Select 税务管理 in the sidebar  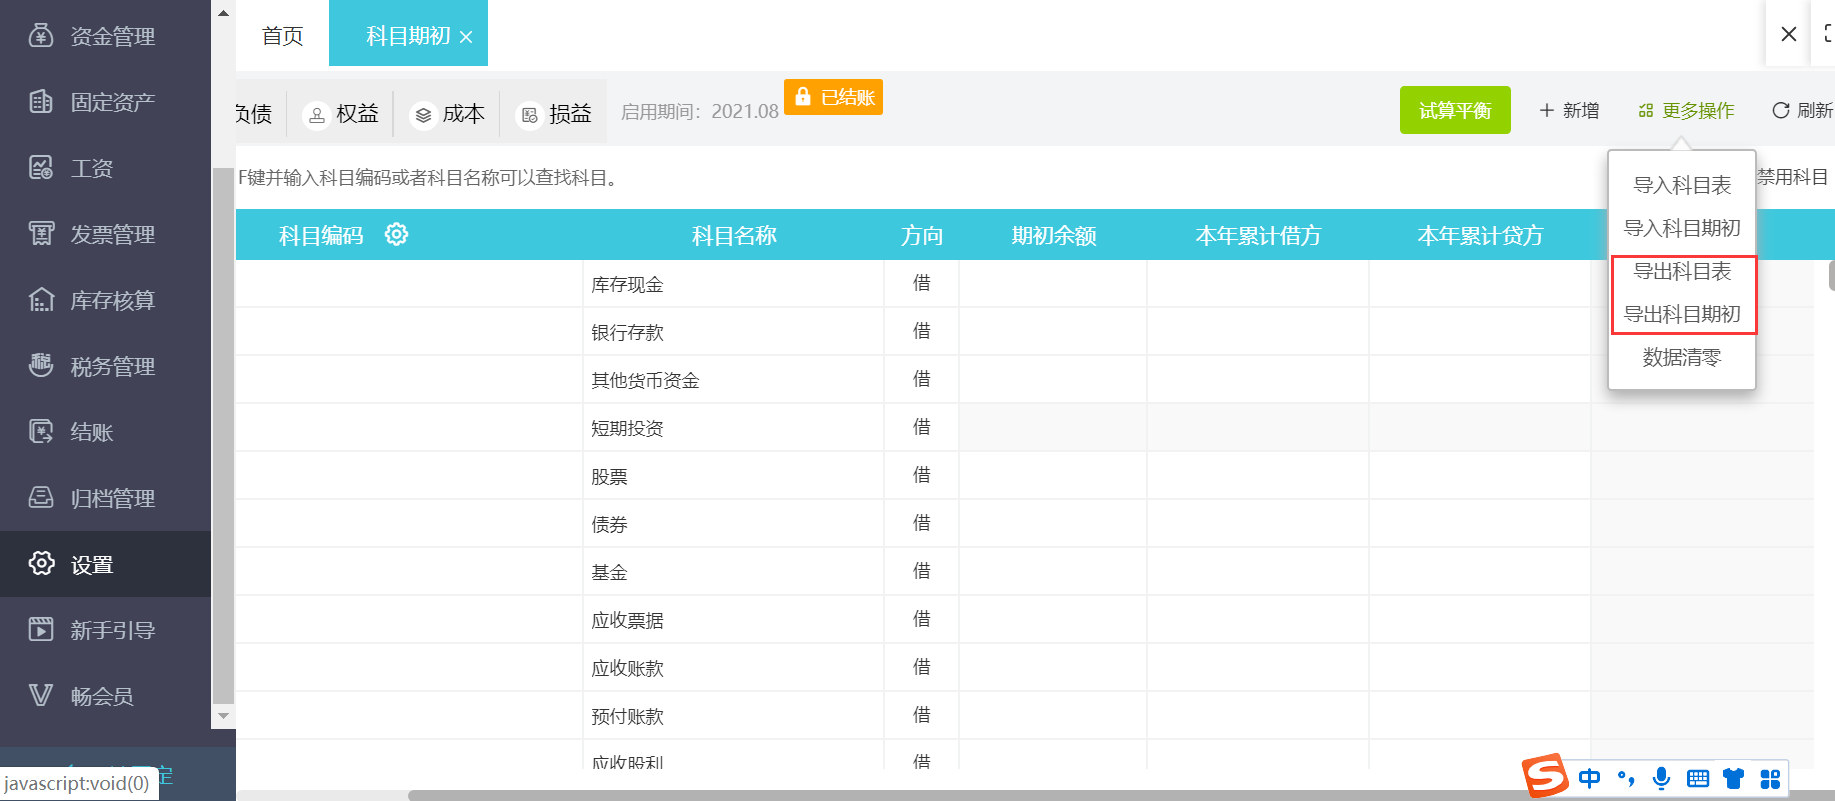111,367
